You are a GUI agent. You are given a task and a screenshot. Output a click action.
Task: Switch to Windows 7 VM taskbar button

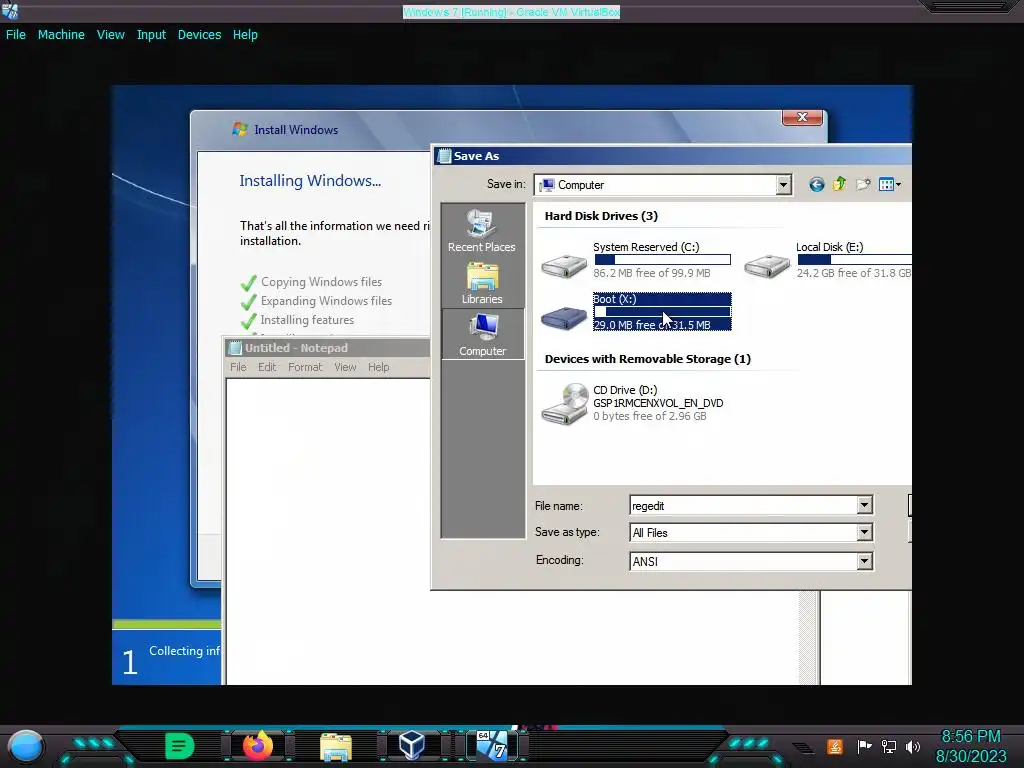[491, 745]
